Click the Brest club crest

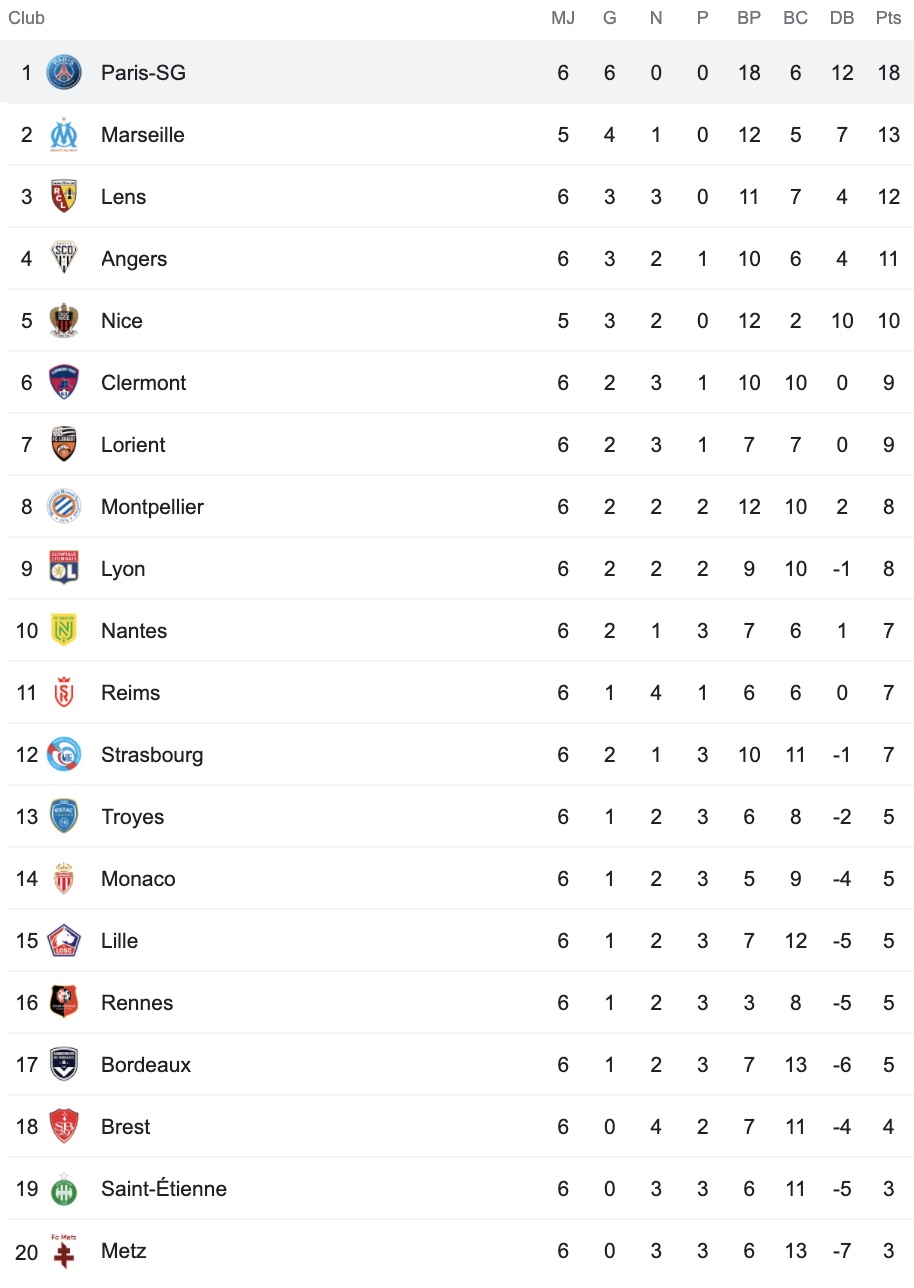click(64, 1127)
